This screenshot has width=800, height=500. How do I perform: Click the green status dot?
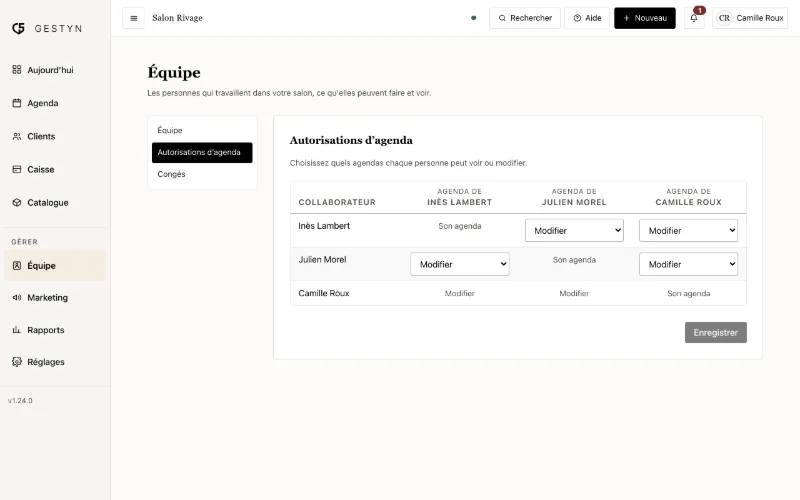pos(473,18)
